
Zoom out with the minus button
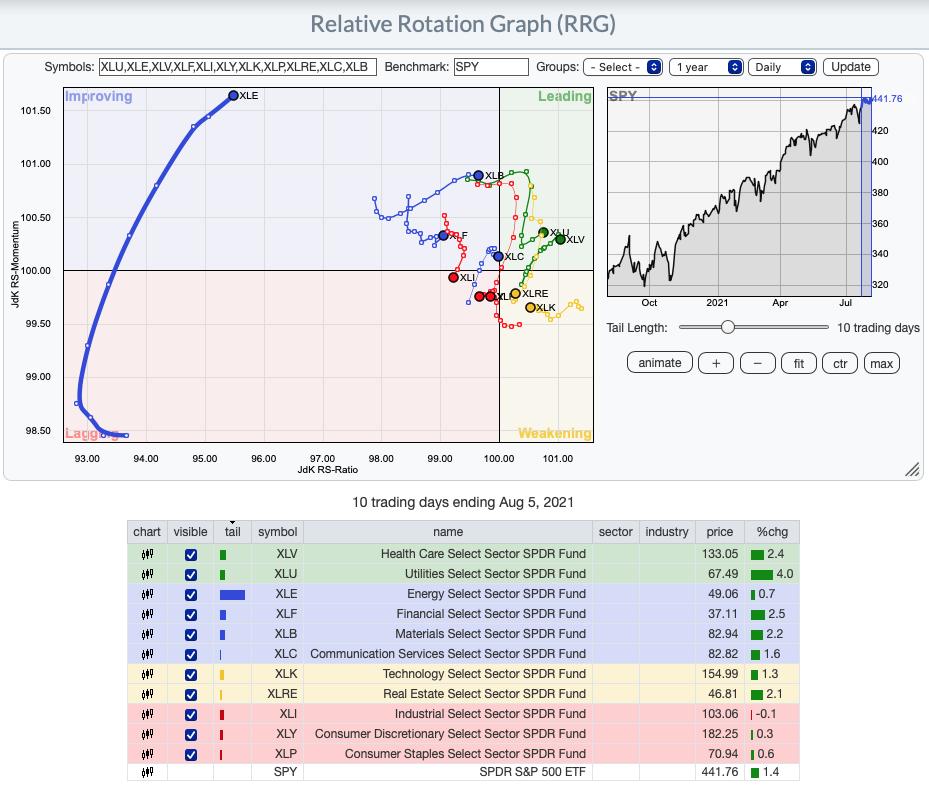pyautogui.click(x=757, y=363)
